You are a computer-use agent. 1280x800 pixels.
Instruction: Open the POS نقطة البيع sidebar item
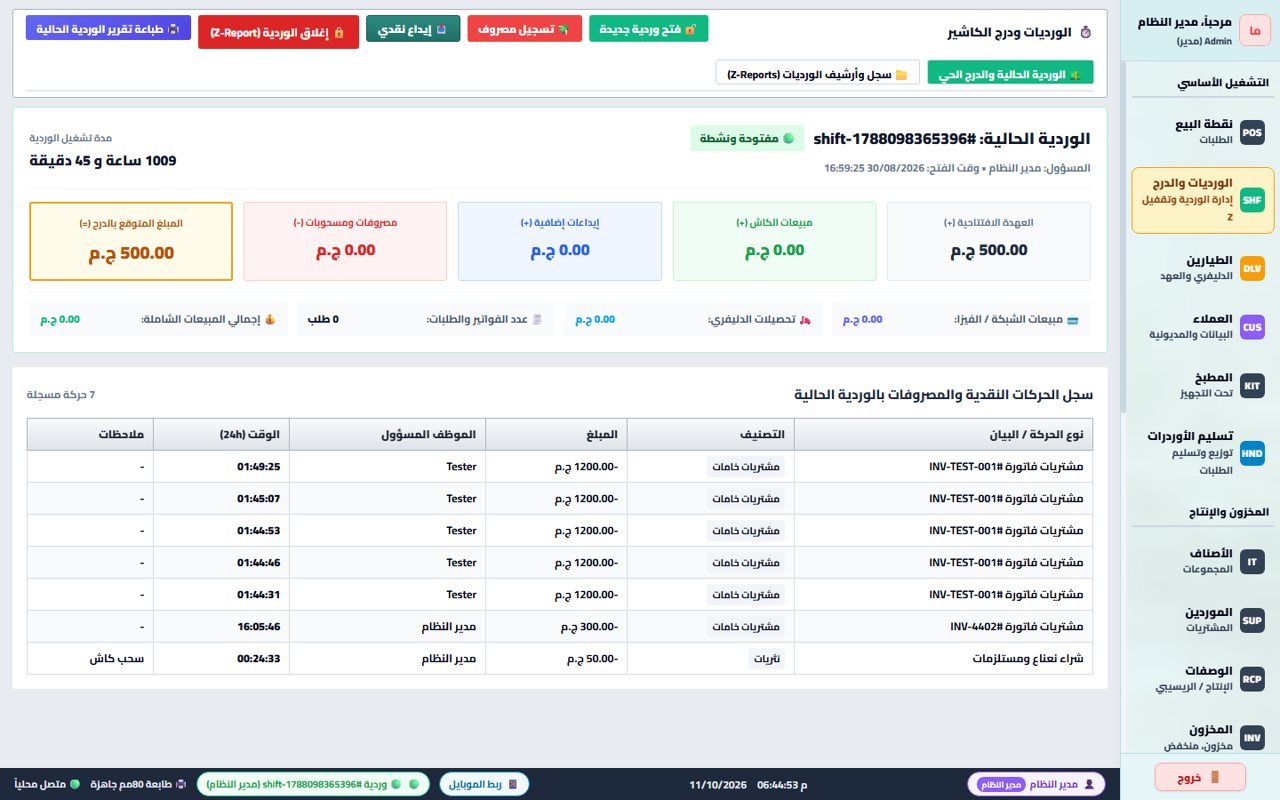tap(1202, 132)
